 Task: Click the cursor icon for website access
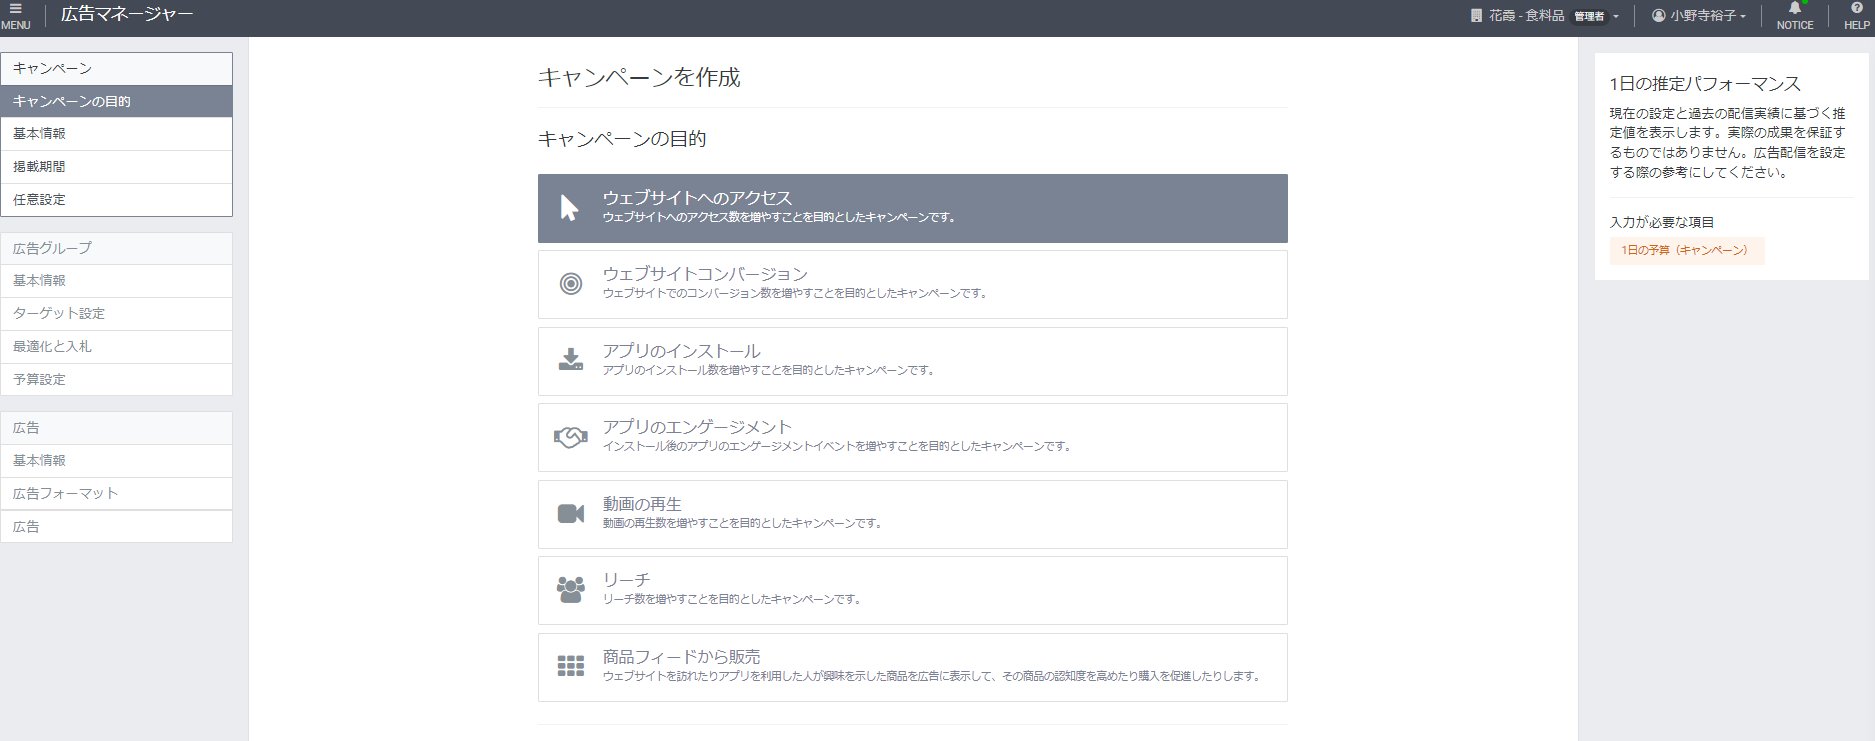pos(570,208)
